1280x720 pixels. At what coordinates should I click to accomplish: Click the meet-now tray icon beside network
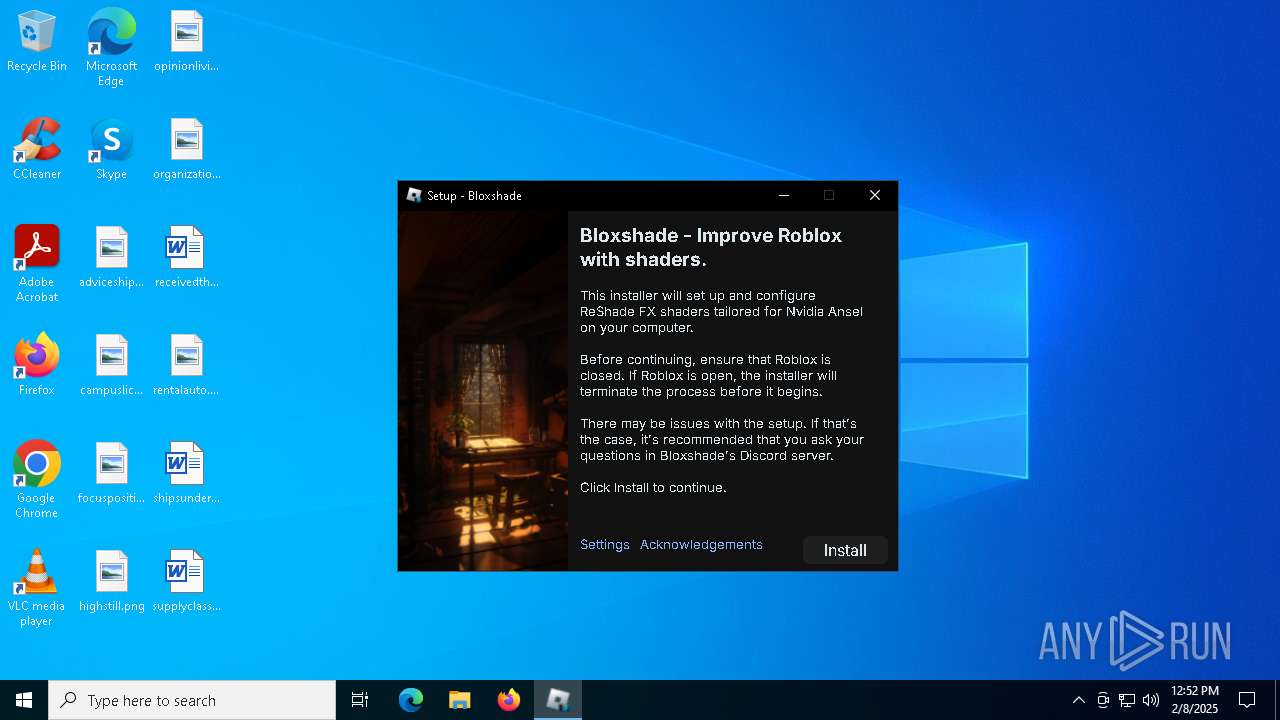pos(1103,700)
